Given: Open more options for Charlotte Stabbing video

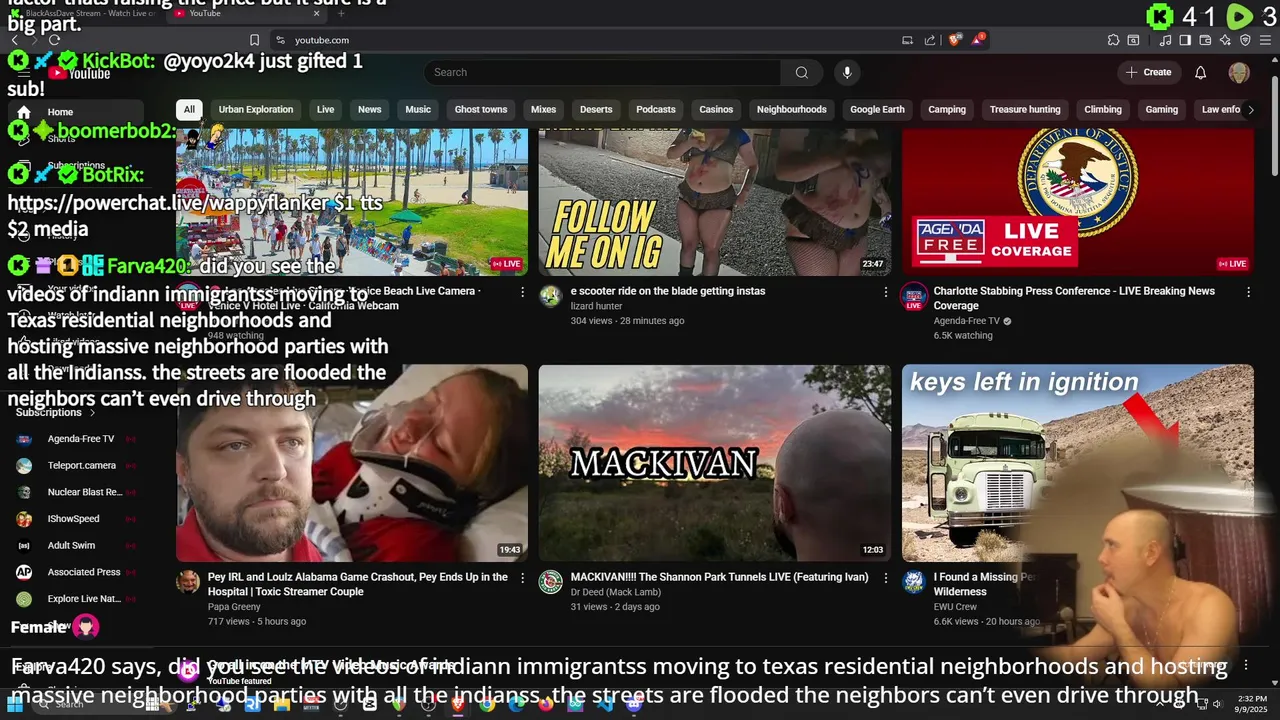Looking at the screenshot, I should [1248, 292].
